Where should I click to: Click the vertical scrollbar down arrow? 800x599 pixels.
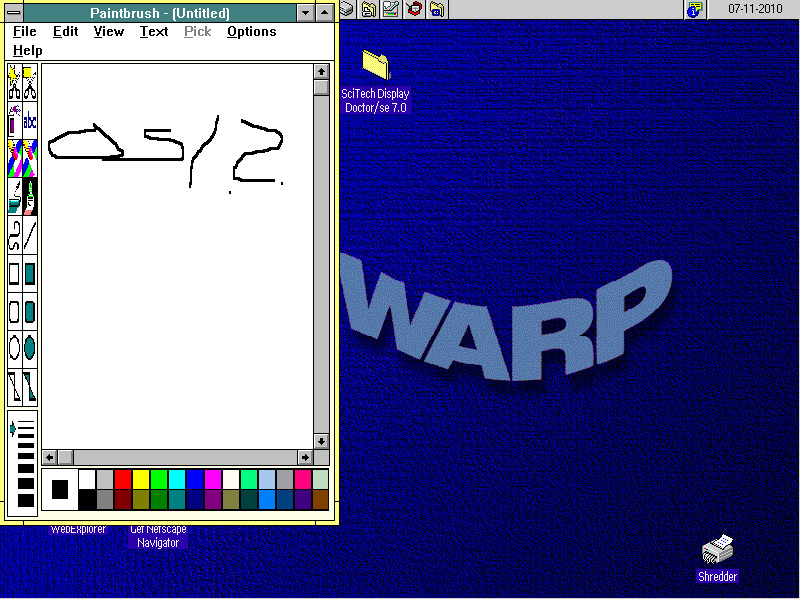[x=321, y=441]
